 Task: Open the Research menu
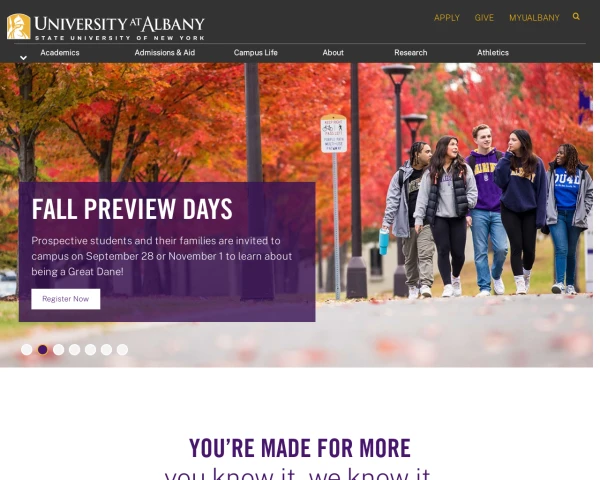pos(411,53)
